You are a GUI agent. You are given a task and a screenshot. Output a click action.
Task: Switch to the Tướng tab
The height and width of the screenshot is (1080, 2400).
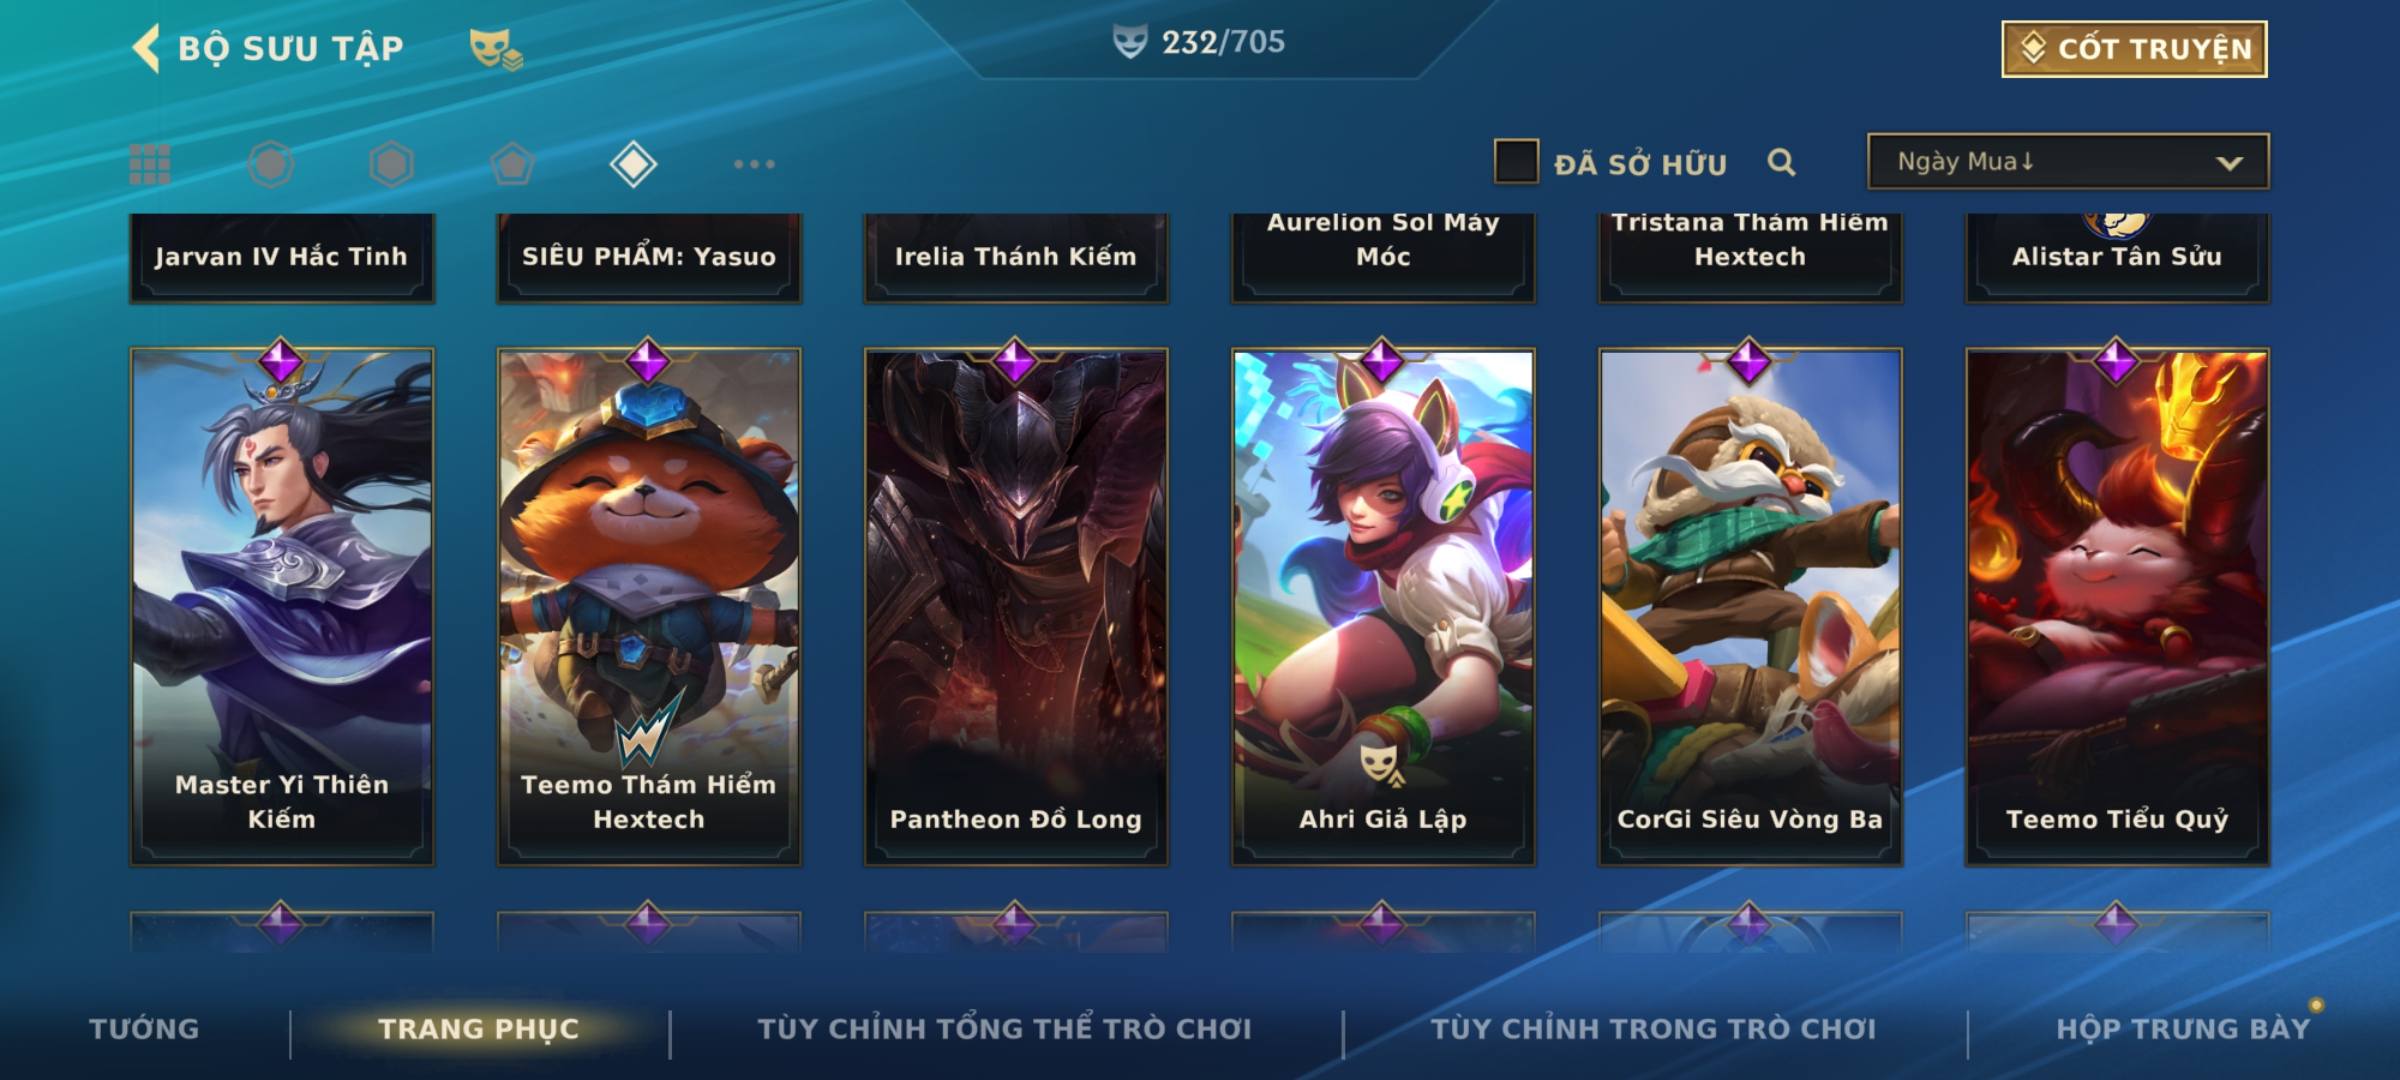tap(144, 1028)
